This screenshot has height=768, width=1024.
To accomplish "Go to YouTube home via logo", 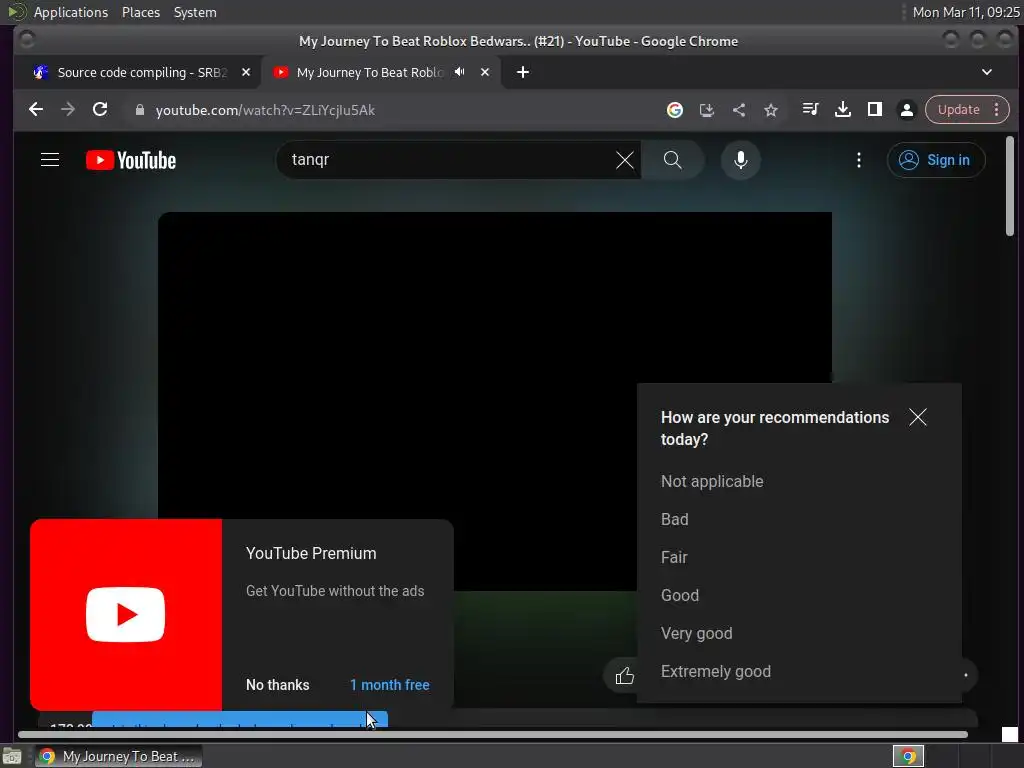I will 131,160.
